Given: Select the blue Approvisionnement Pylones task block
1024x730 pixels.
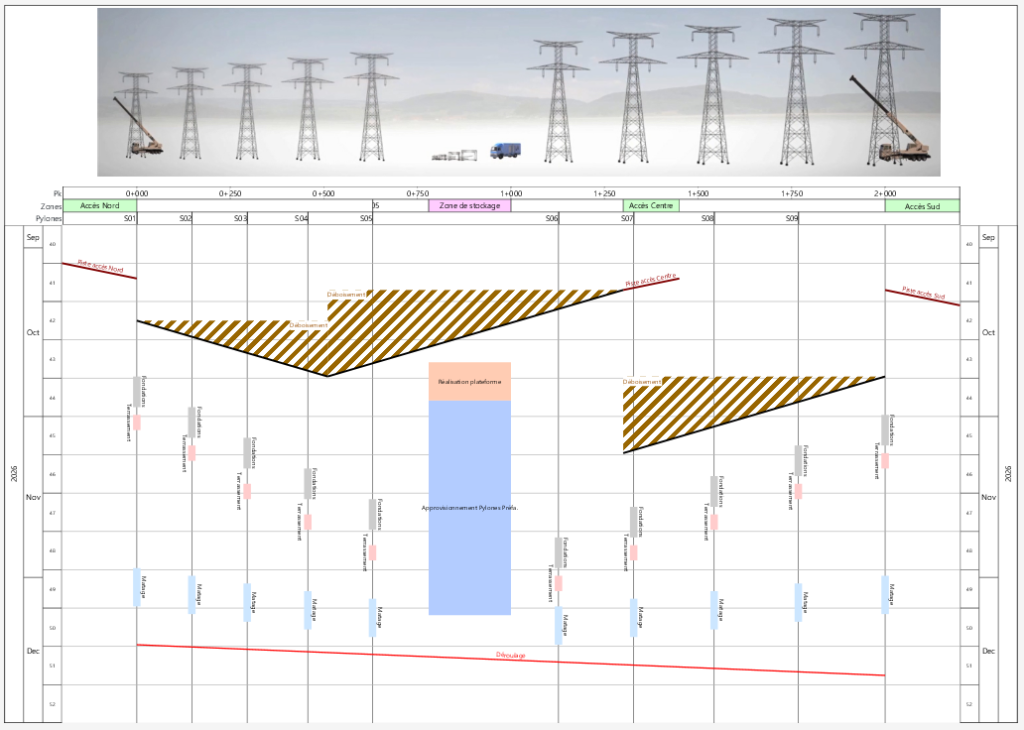Looking at the screenshot, I should pos(470,508).
